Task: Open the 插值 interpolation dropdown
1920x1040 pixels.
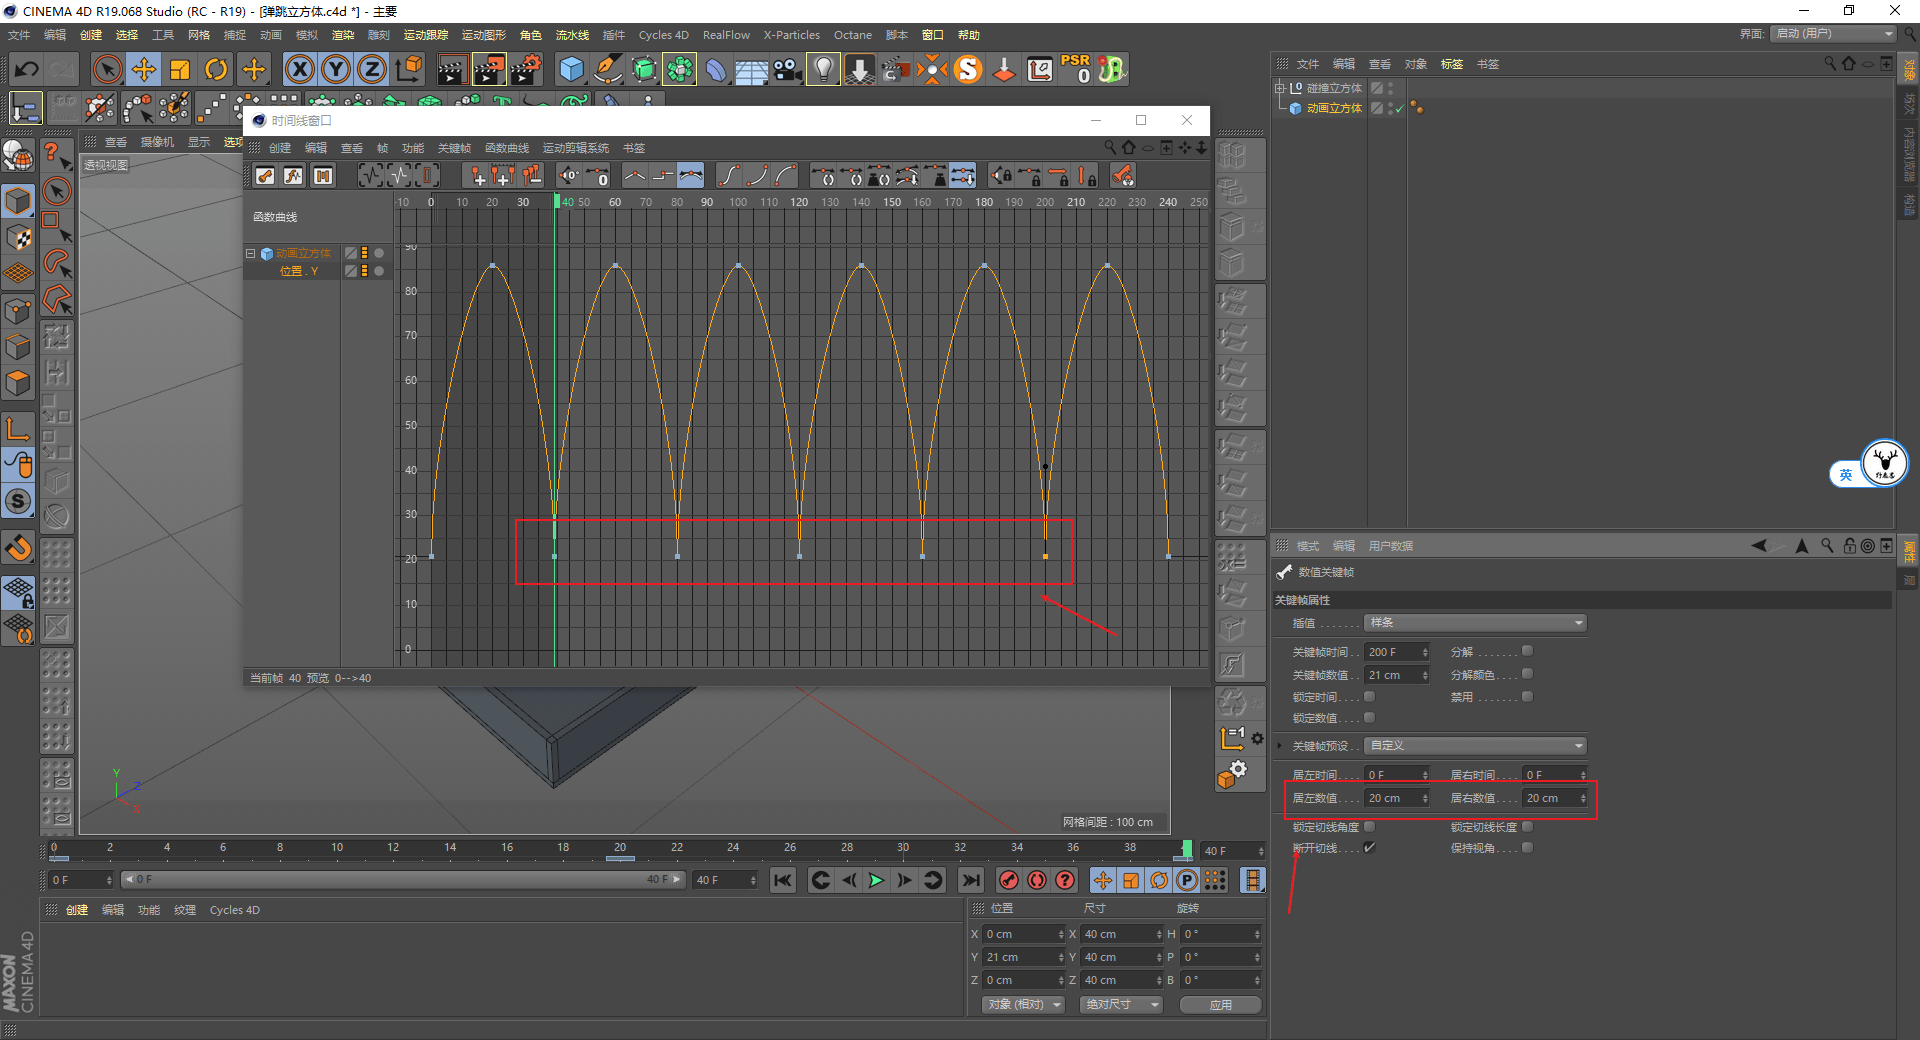Action: (x=1475, y=623)
